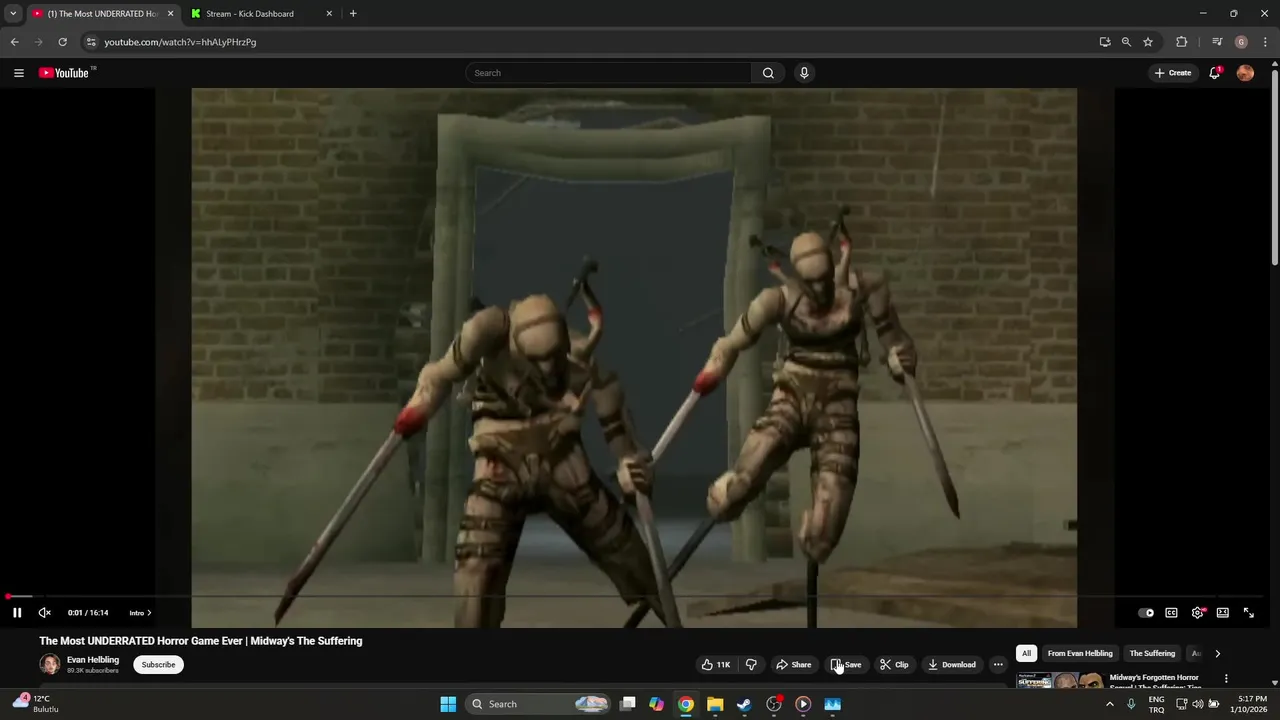This screenshot has width=1280, height=720.
Task: Open the weather widget showing 12°C
Action: [x=37, y=704]
